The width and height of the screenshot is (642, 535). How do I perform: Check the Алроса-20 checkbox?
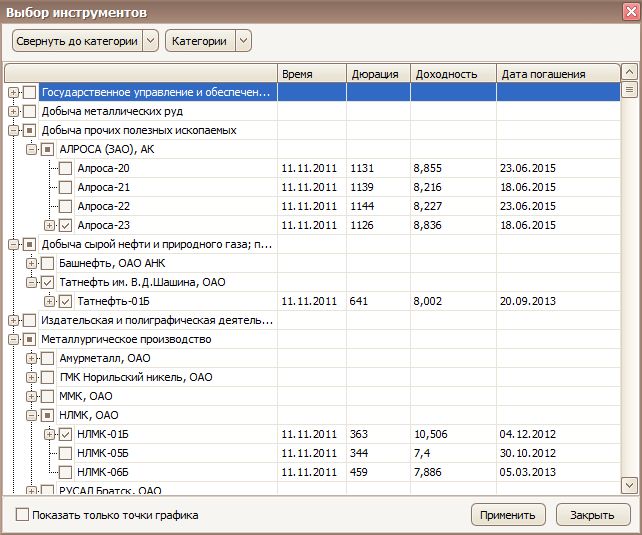point(65,169)
